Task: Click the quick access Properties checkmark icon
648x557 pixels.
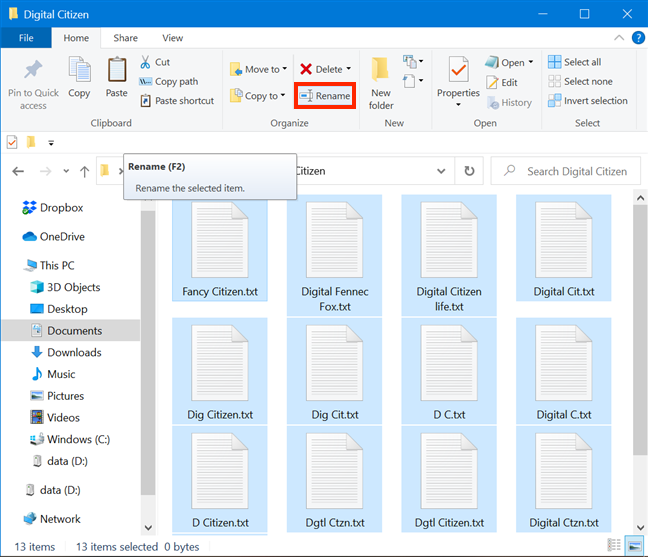Action: [12, 142]
